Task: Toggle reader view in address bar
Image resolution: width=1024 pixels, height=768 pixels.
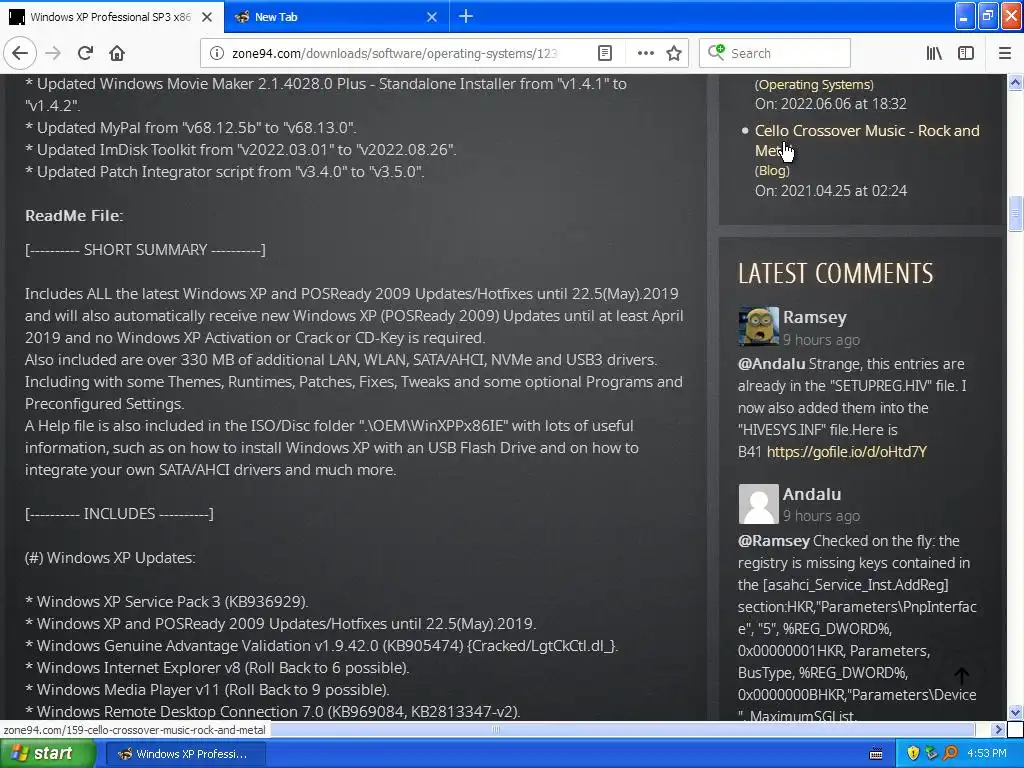Action: pos(605,53)
